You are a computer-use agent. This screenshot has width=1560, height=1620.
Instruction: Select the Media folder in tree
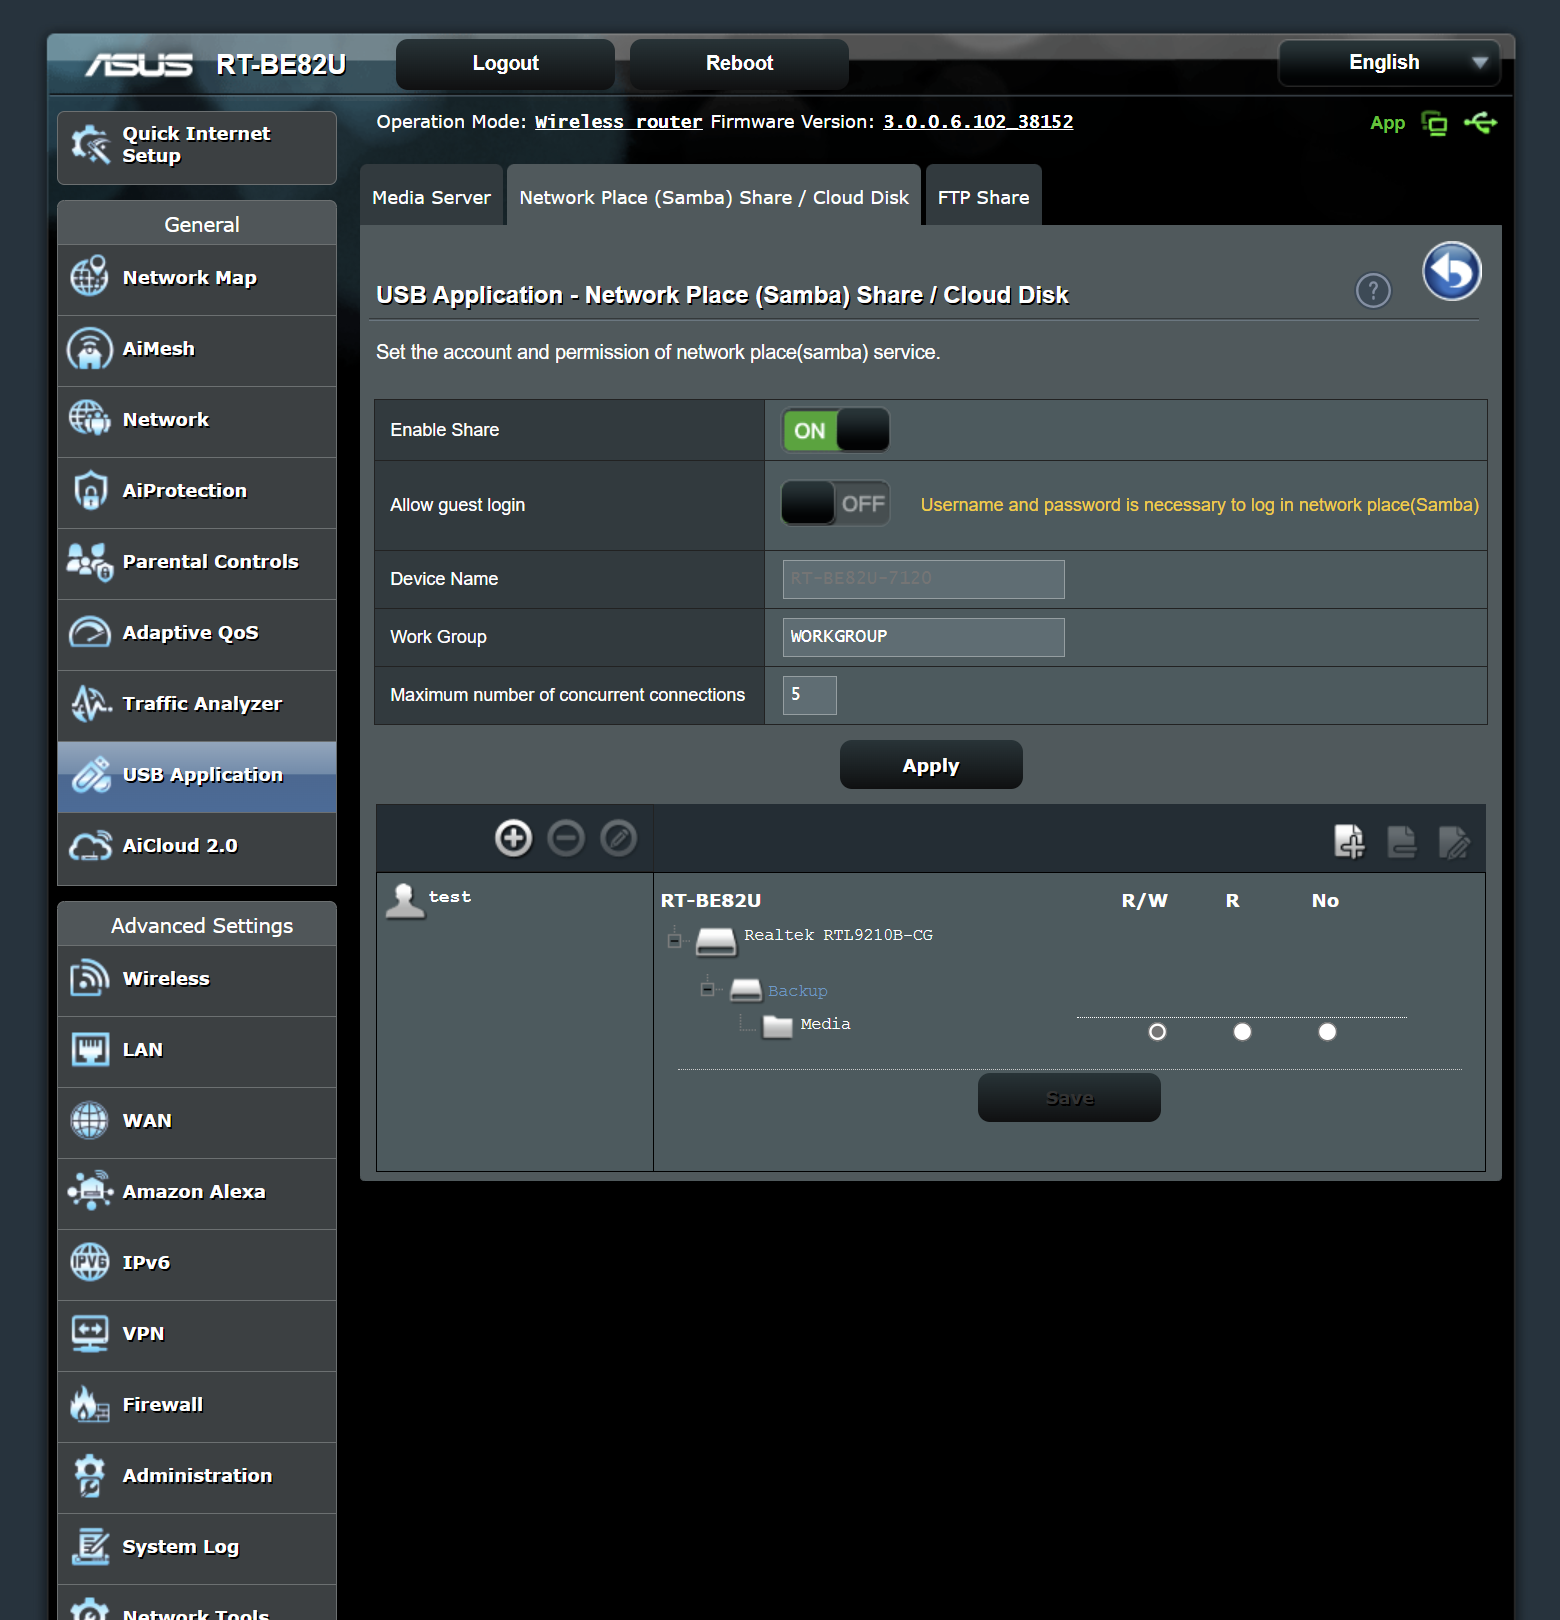[826, 1024]
